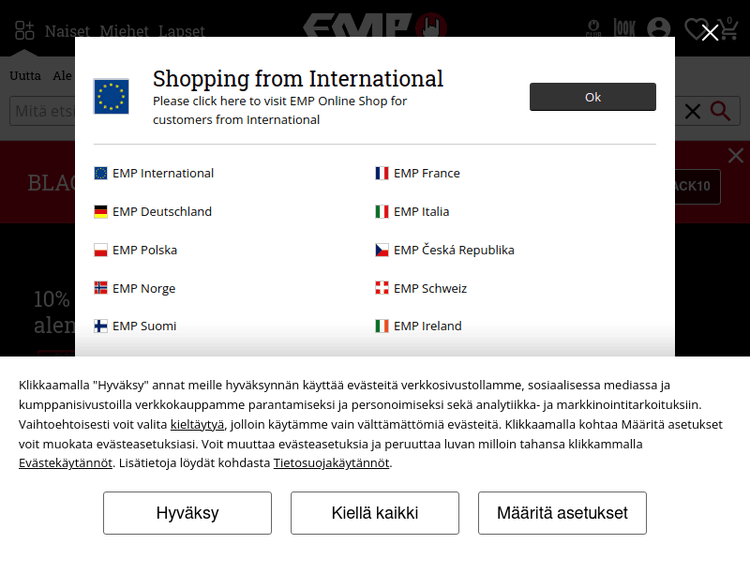
Task: Select EMP France shop
Action: (x=426, y=173)
